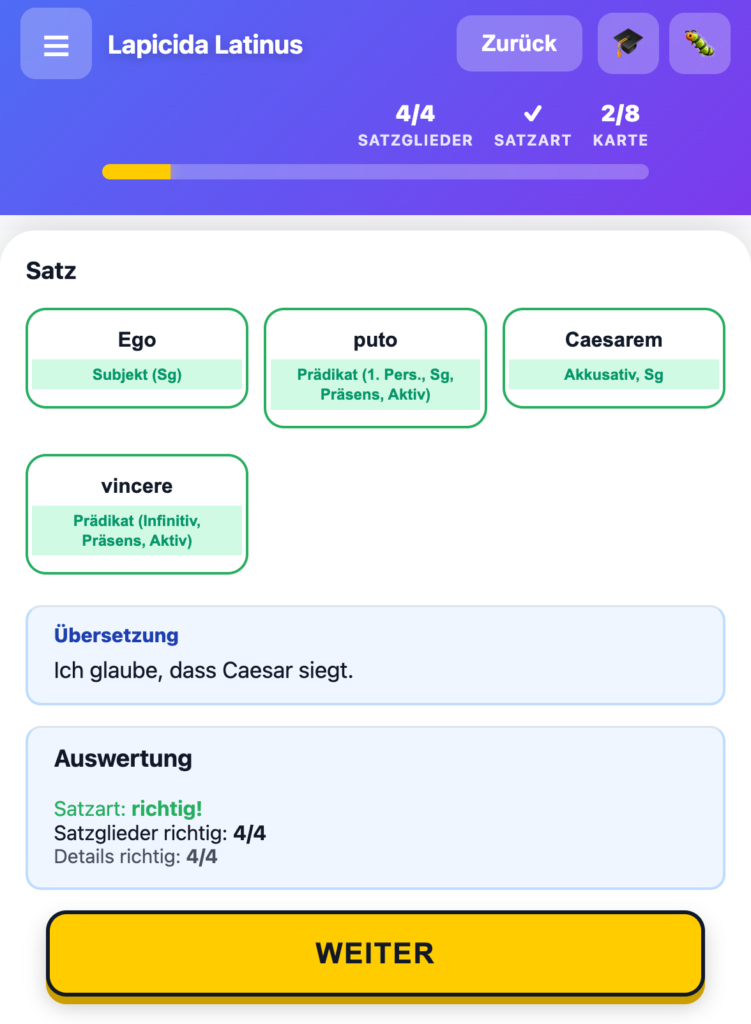Screen dimensions: 751x1024
Task: Select the word card vincere
Action: pyautogui.click(x=137, y=486)
